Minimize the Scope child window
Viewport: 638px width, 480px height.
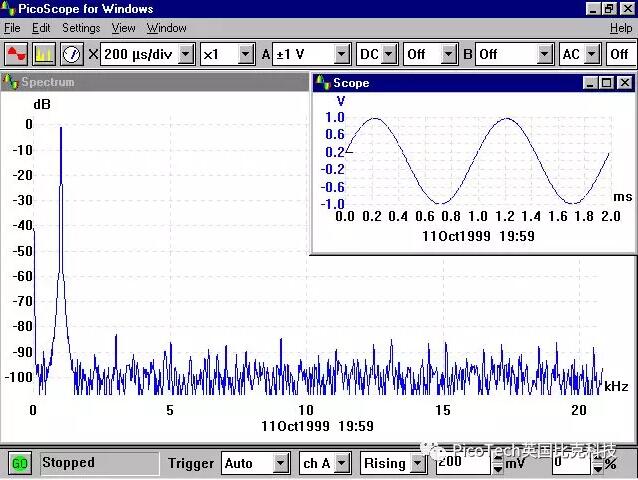click(590, 83)
